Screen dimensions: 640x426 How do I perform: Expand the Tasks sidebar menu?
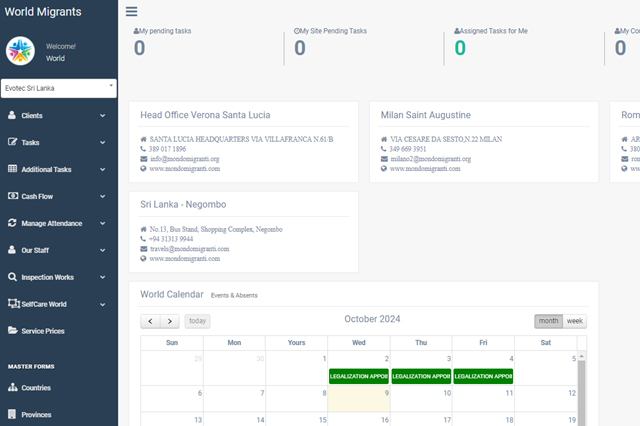point(58,142)
